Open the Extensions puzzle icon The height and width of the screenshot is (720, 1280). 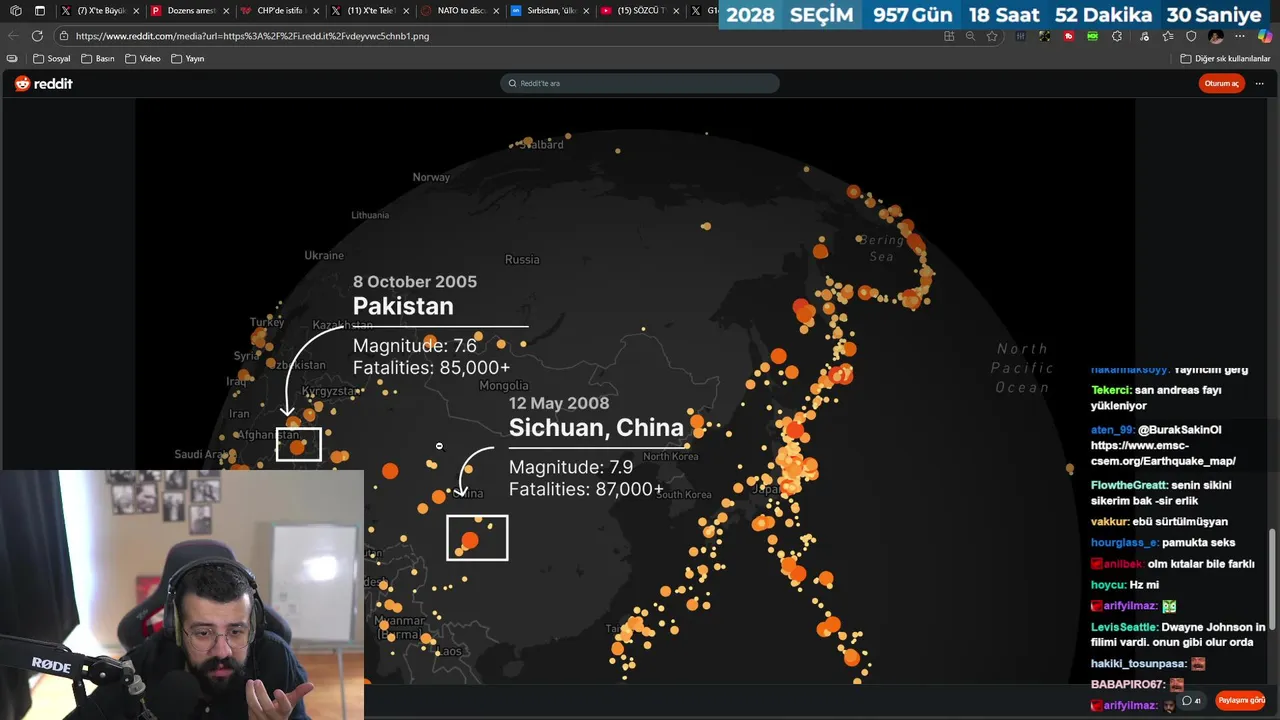pyautogui.click(x=1117, y=36)
